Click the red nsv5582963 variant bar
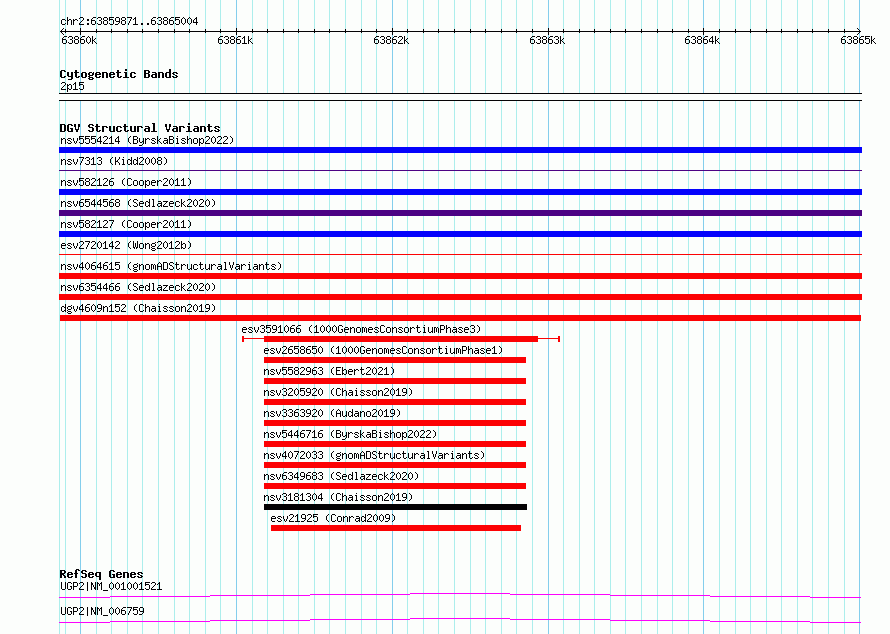 (395, 381)
